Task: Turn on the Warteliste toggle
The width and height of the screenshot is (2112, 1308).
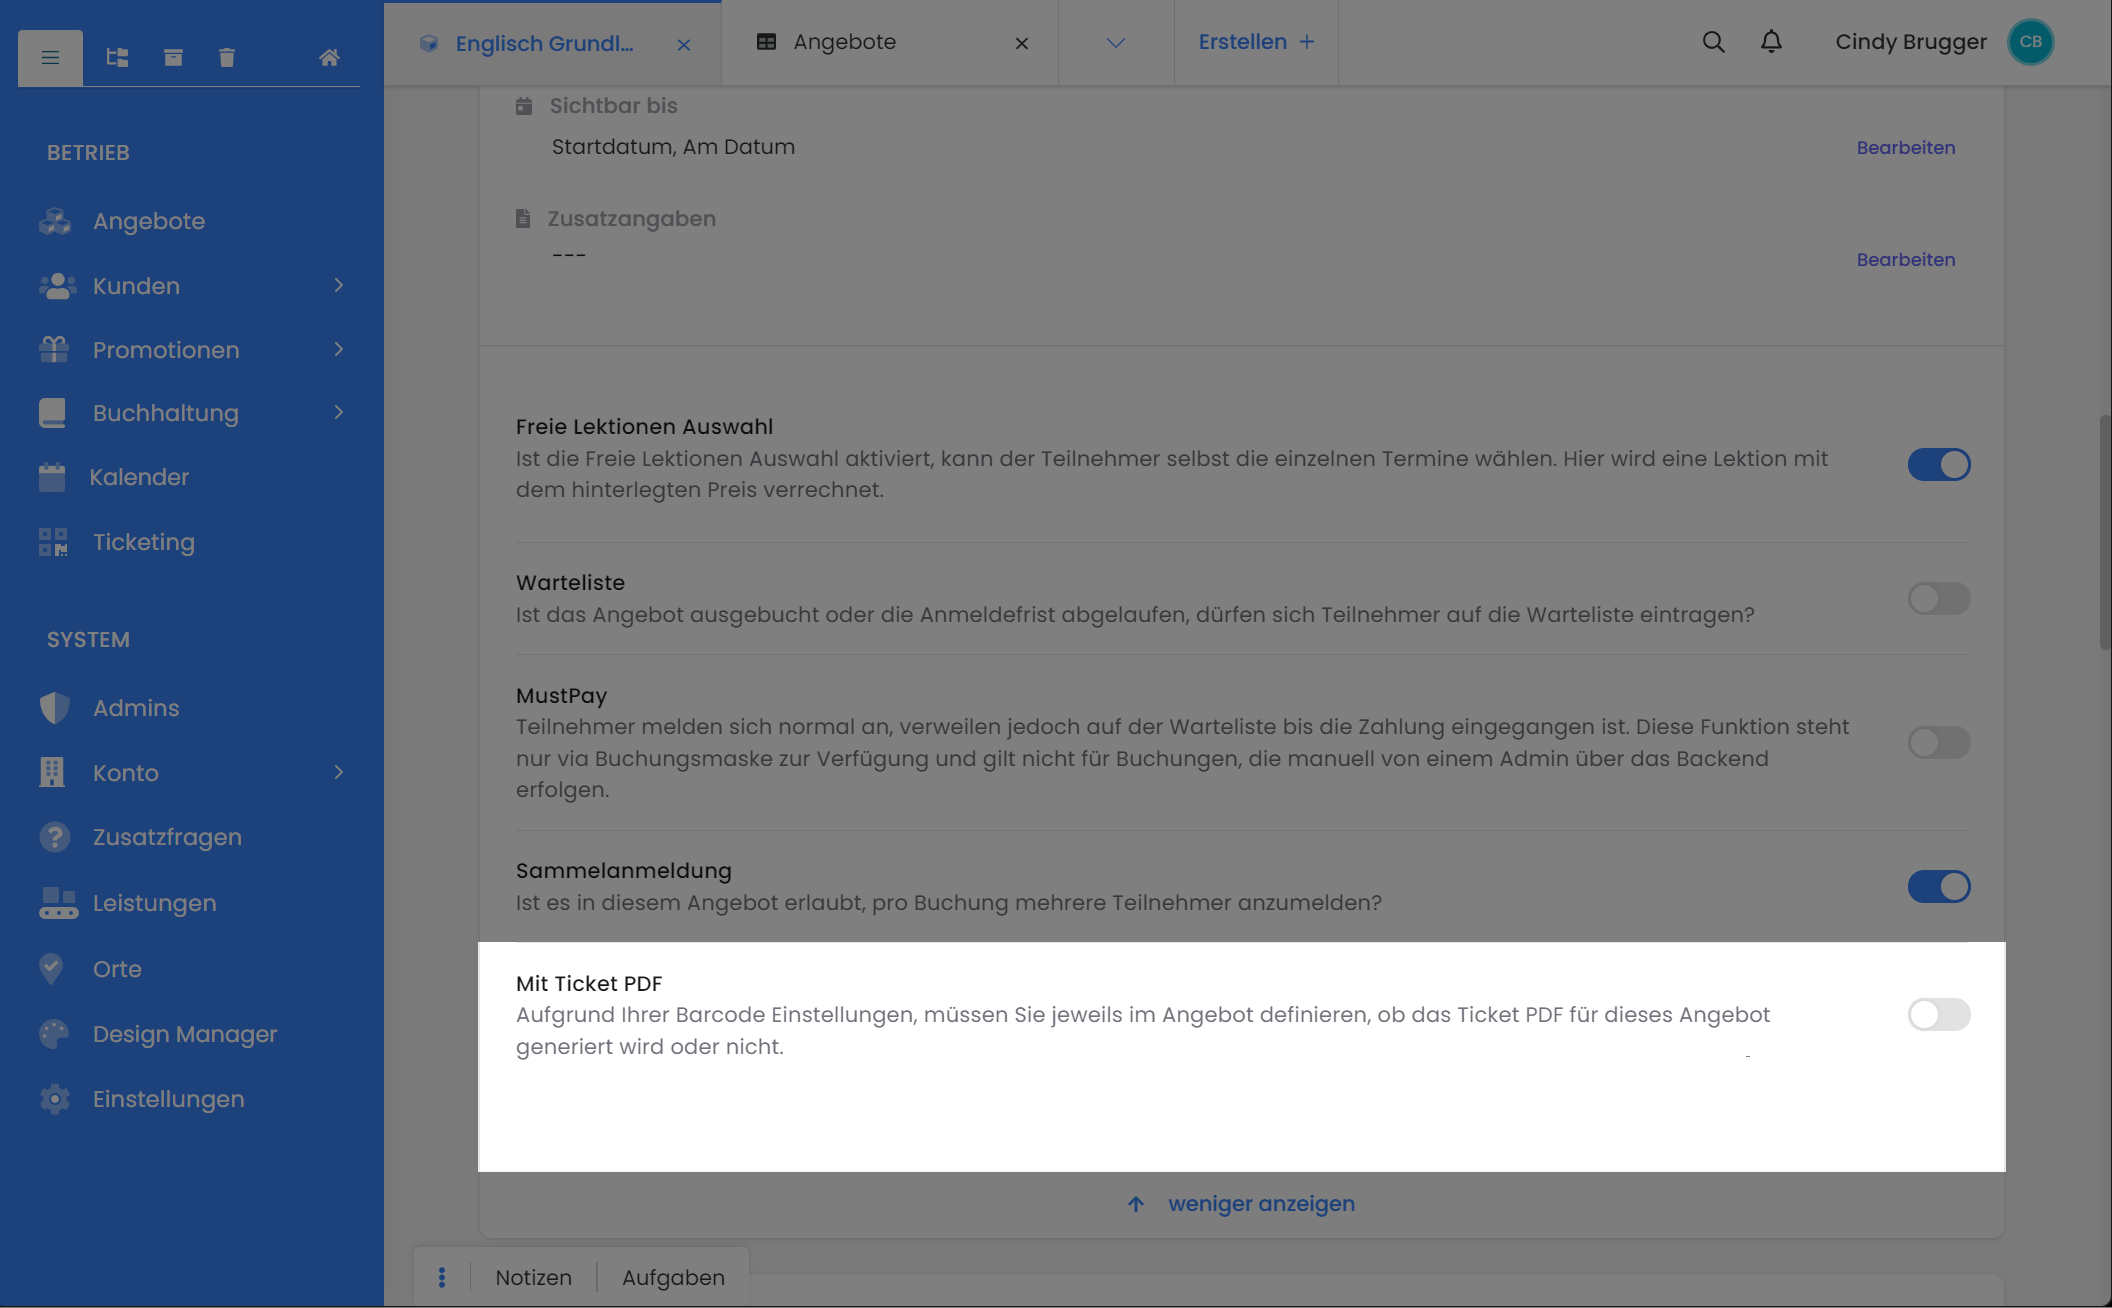Action: pos(1938,598)
